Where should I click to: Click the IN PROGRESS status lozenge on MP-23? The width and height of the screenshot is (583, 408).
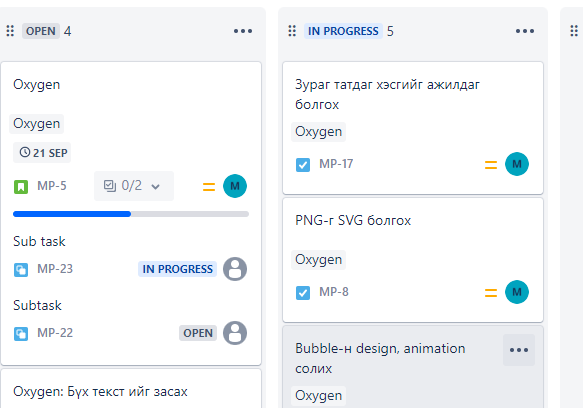coord(177,269)
